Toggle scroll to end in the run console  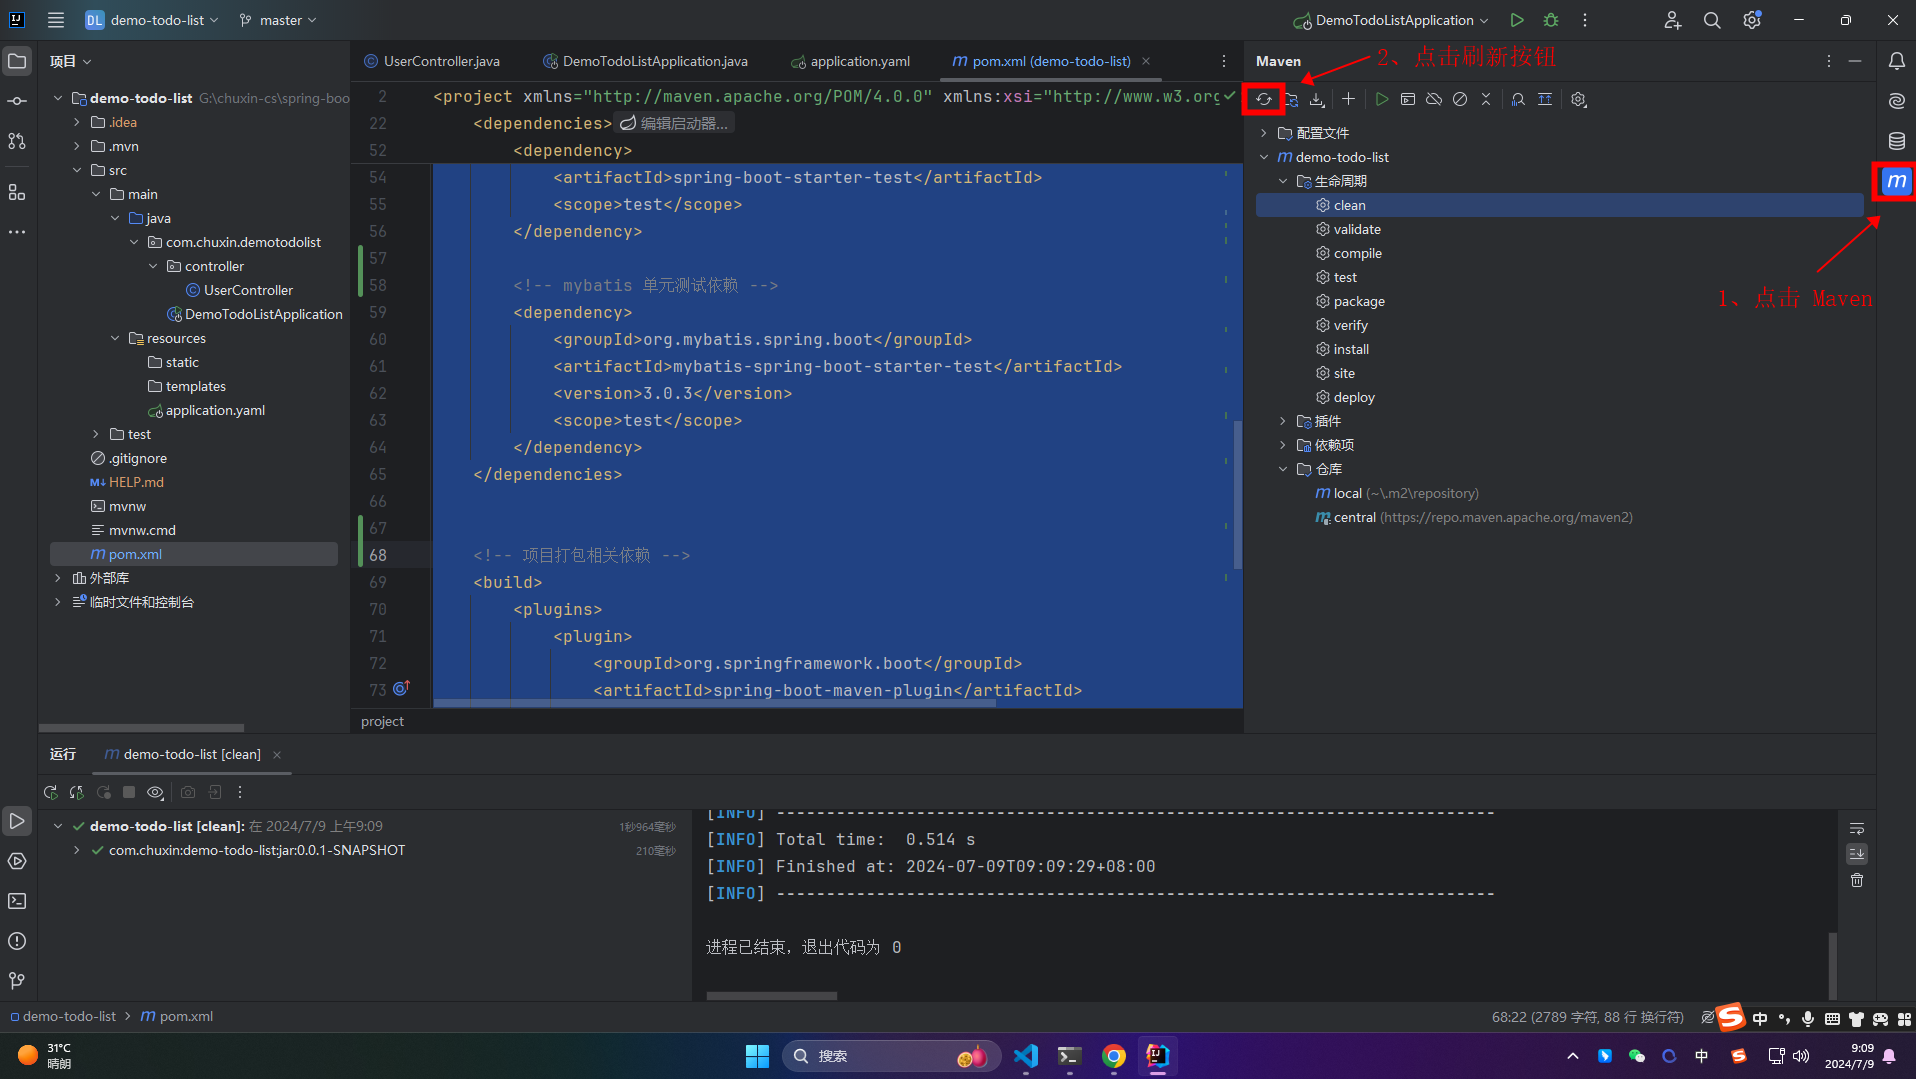[x=1857, y=854]
